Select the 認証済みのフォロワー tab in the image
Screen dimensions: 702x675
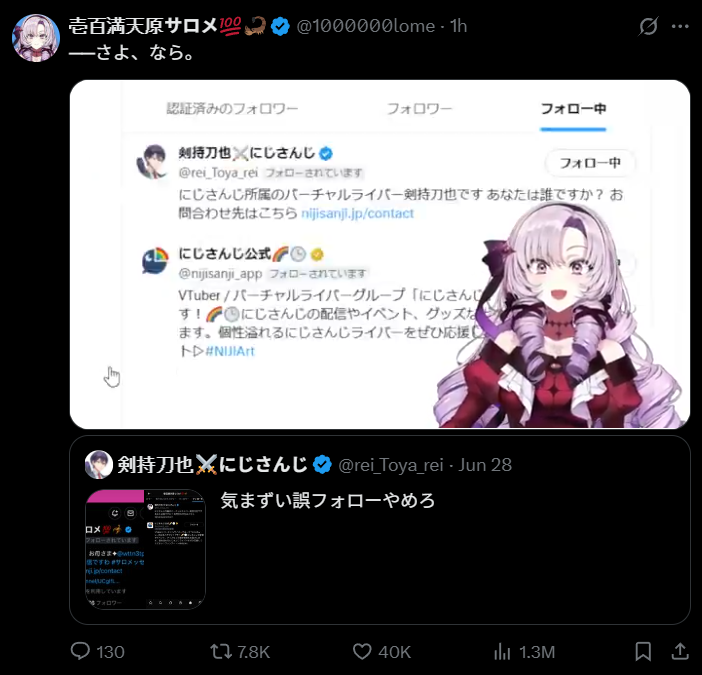click(x=232, y=109)
